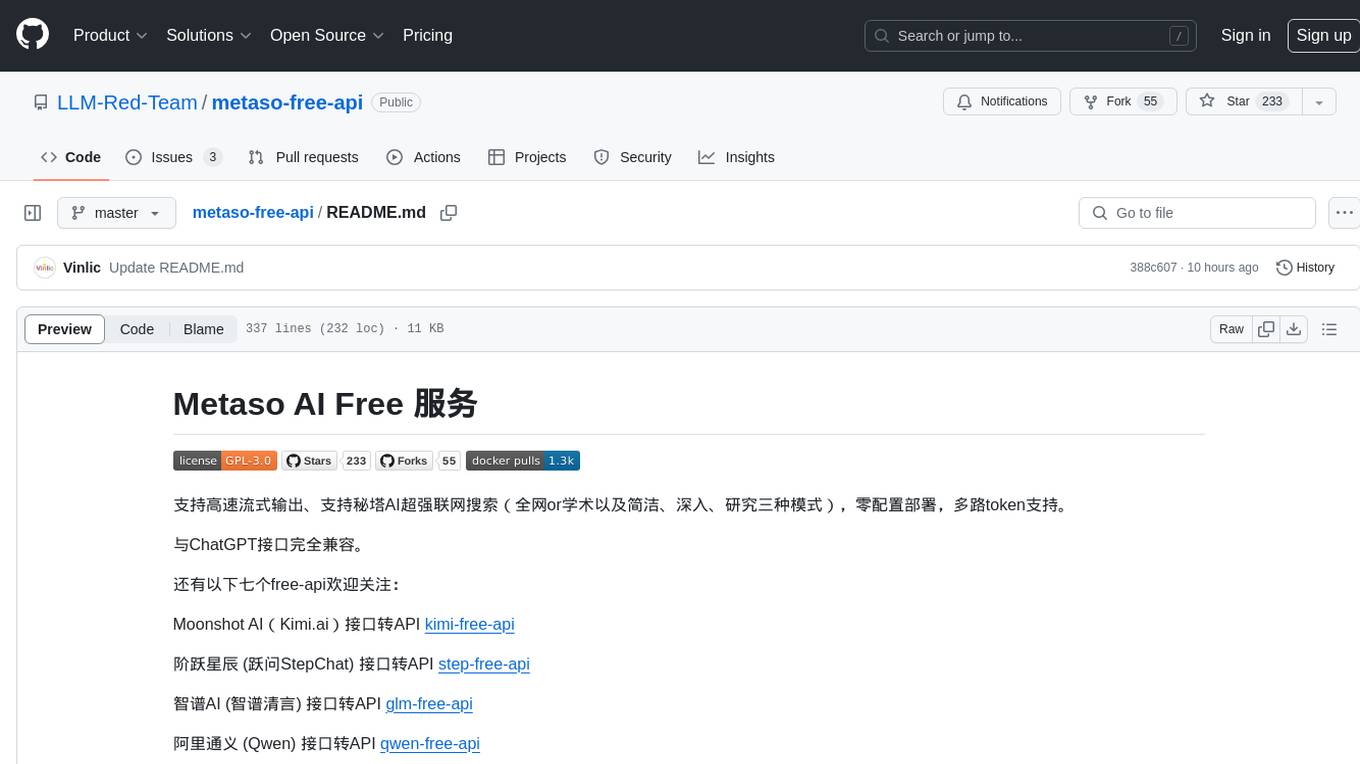The width and height of the screenshot is (1360, 764).
Task: Open the Vinlic author link
Action: click(x=82, y=268)
